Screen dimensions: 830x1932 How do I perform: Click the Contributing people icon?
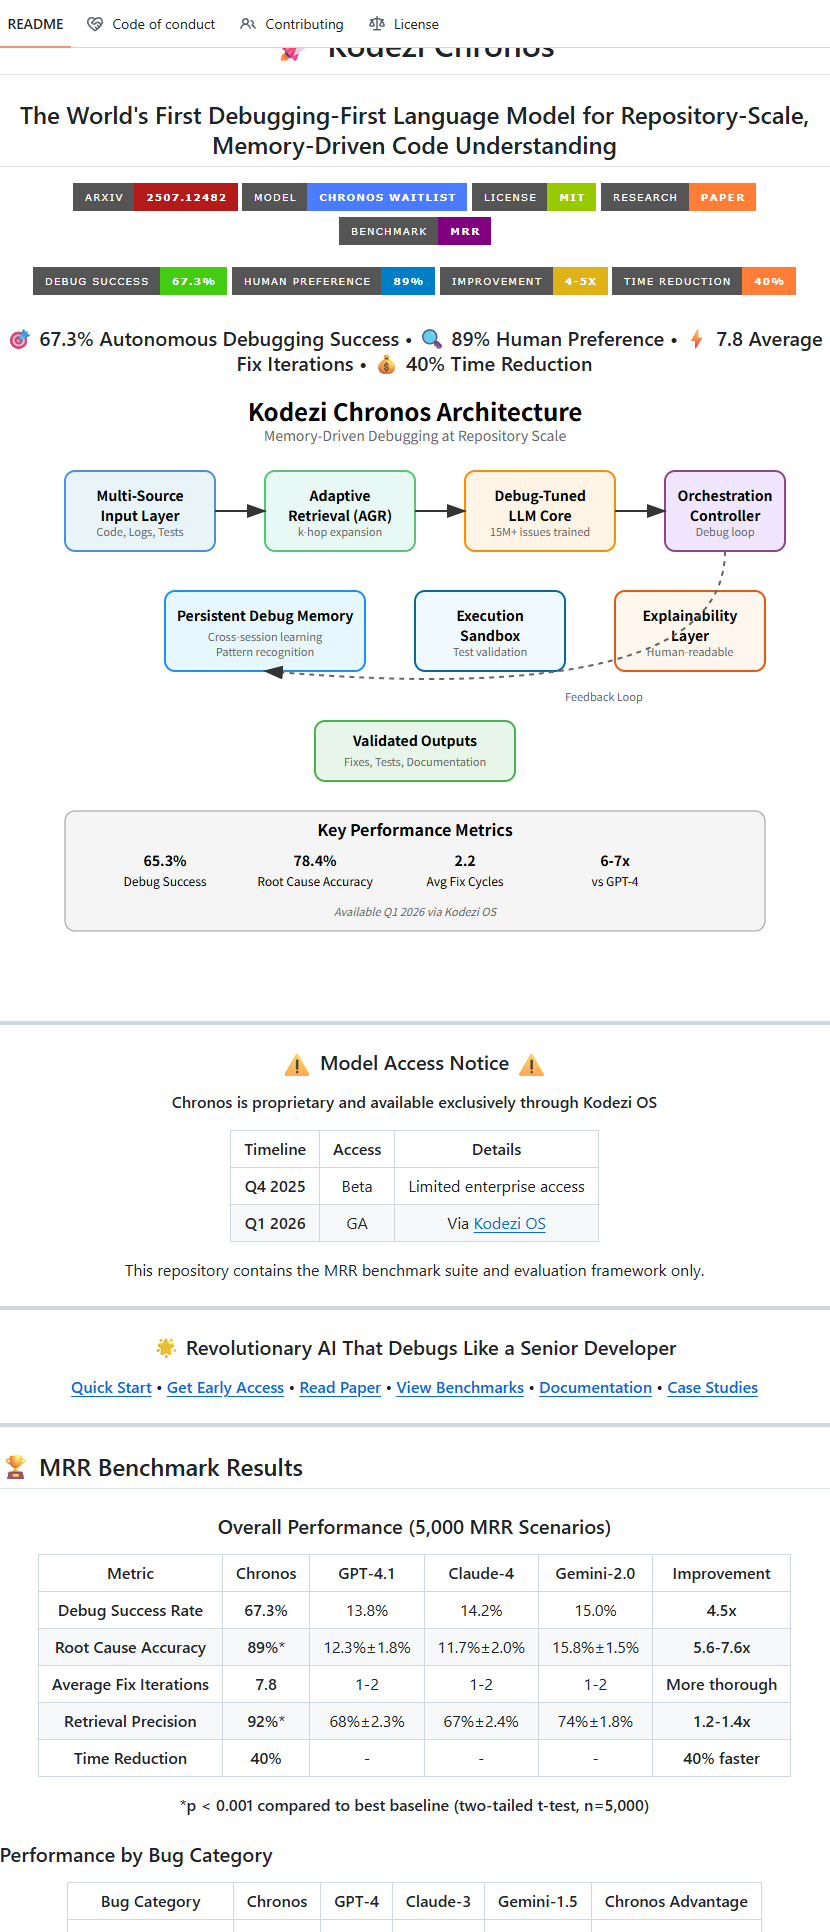[x=248, y=24]
